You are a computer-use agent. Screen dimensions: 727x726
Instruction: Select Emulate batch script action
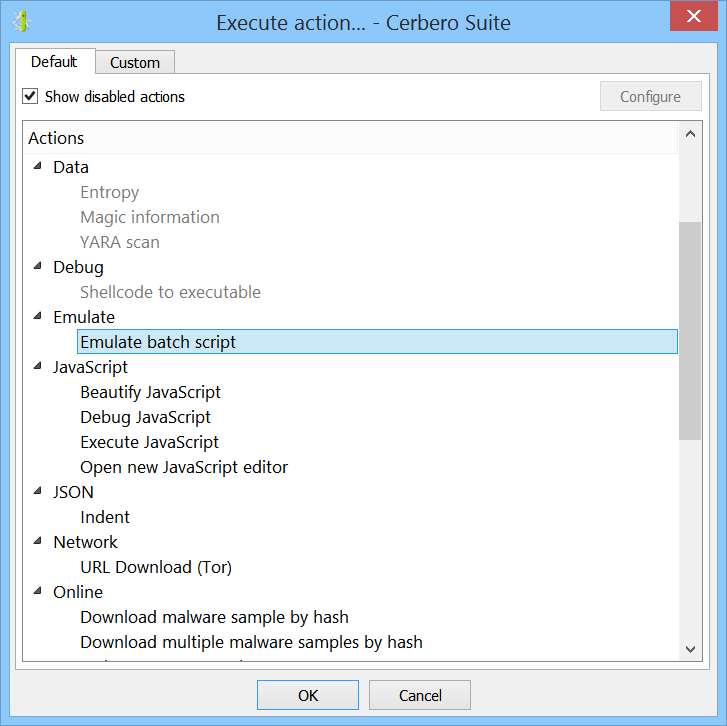click(x=377, y=342)
